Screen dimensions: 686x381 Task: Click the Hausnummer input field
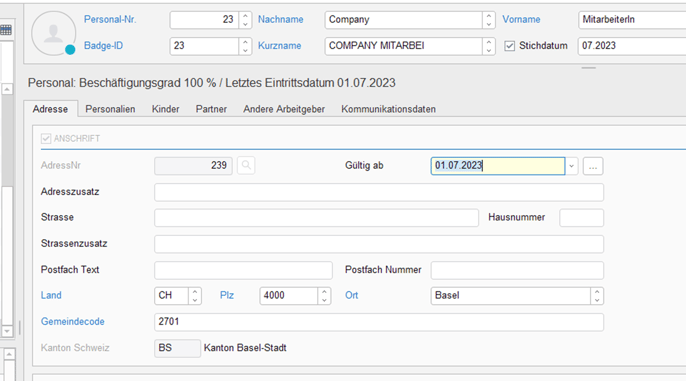(581, 218)
